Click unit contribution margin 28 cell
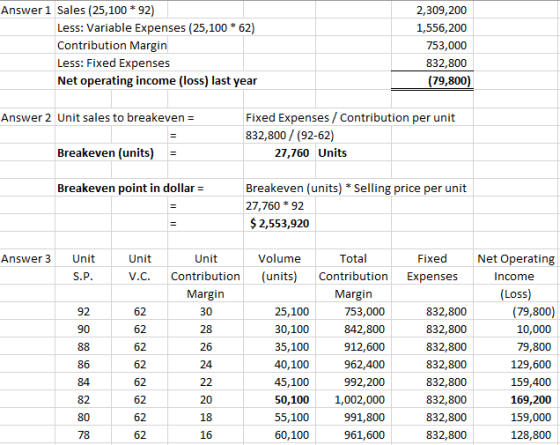 pos(206,329)
